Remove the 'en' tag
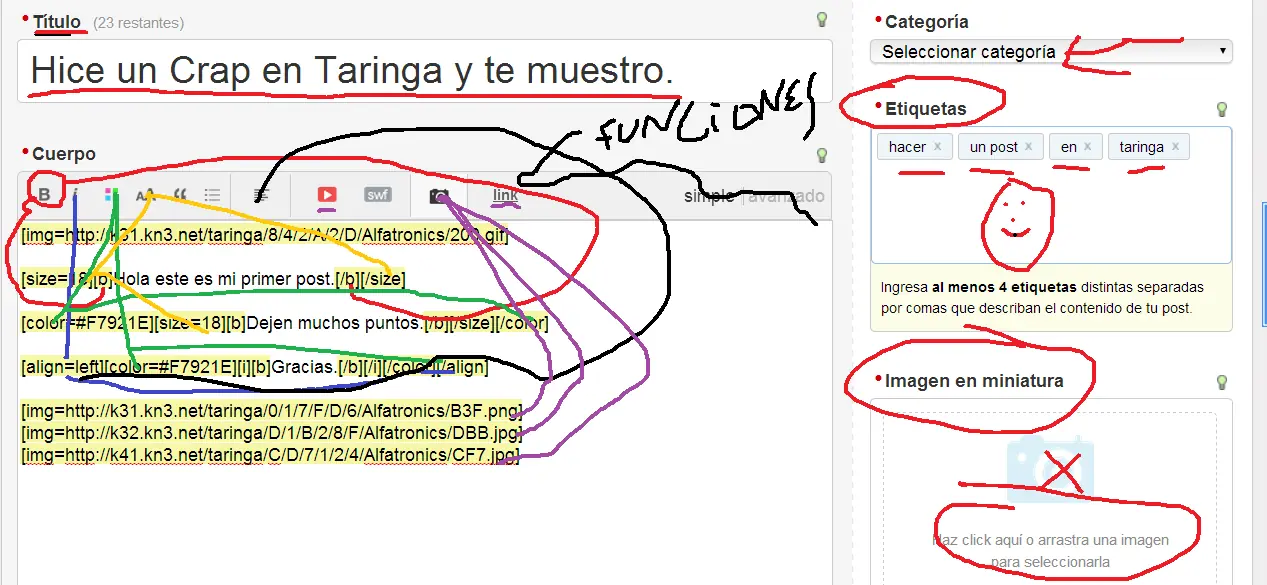Screen dimensions: 1267x585 (1087, 146)
